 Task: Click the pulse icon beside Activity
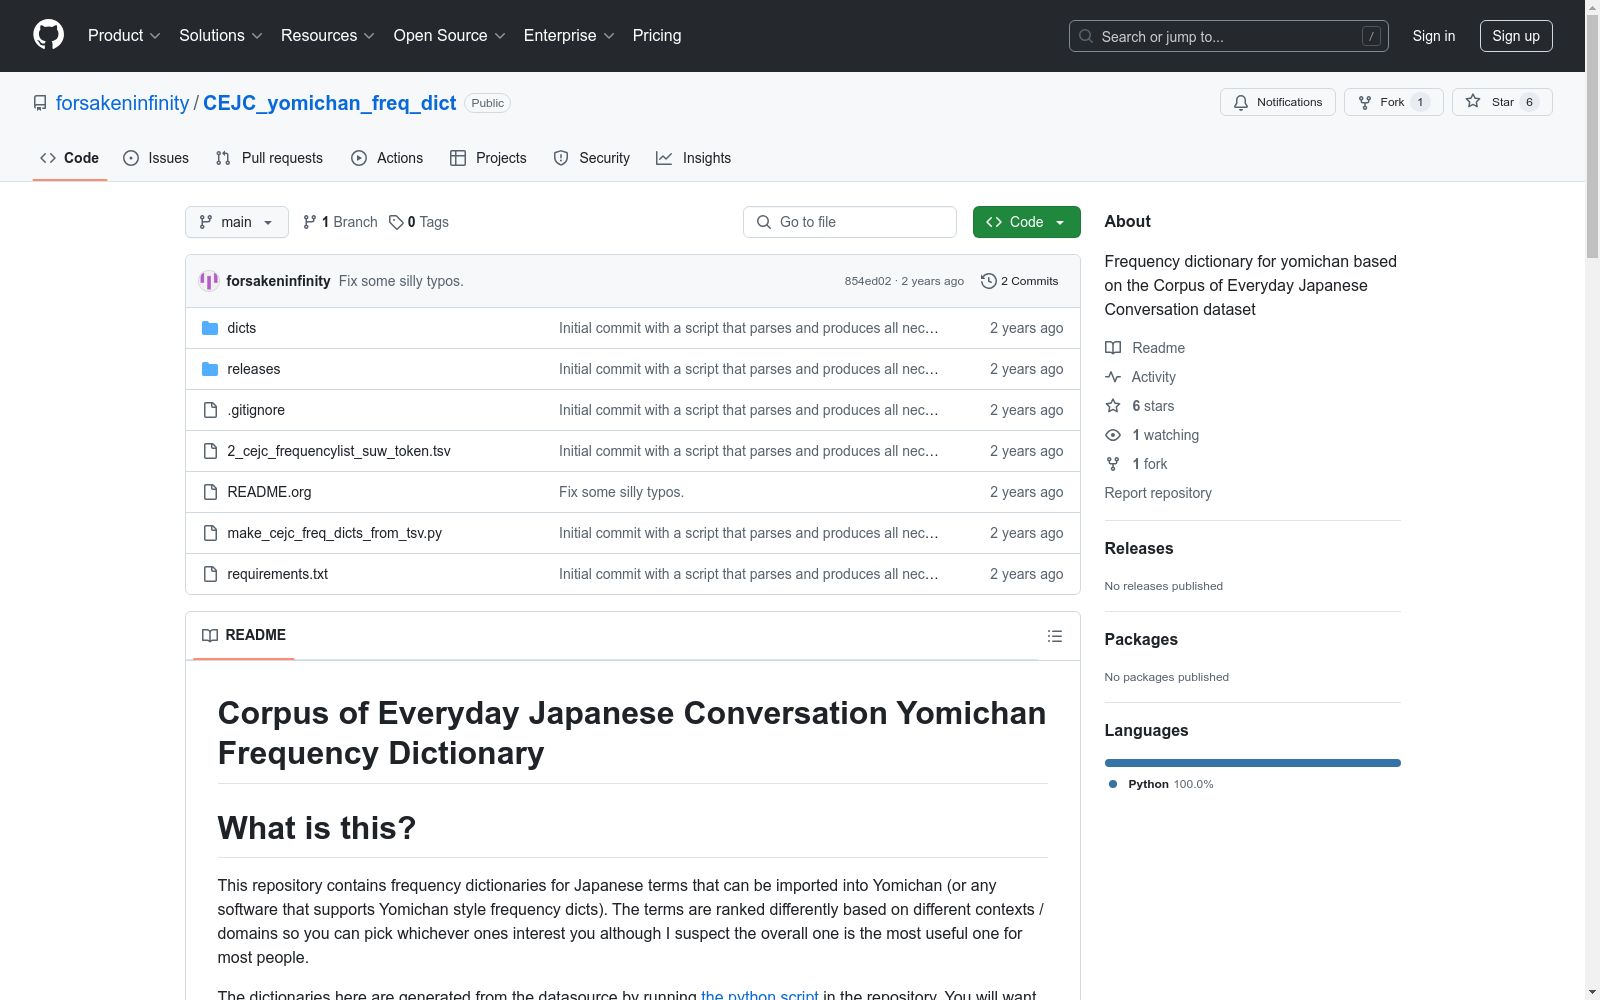(1113, 377)
